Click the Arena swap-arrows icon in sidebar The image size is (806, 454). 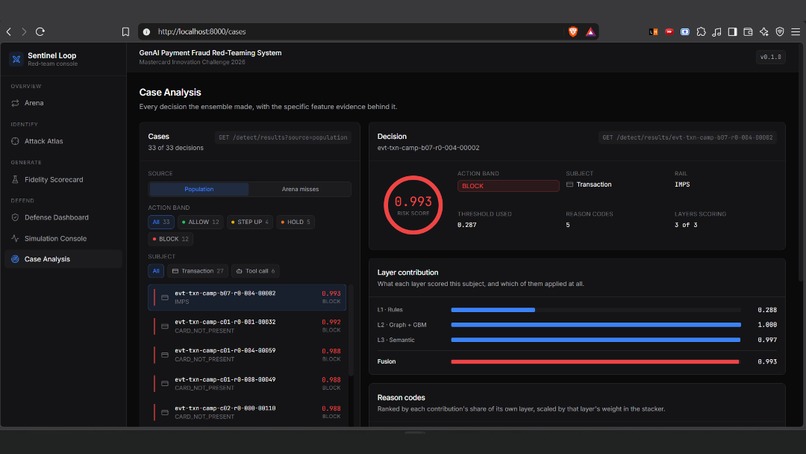(15, 103)
